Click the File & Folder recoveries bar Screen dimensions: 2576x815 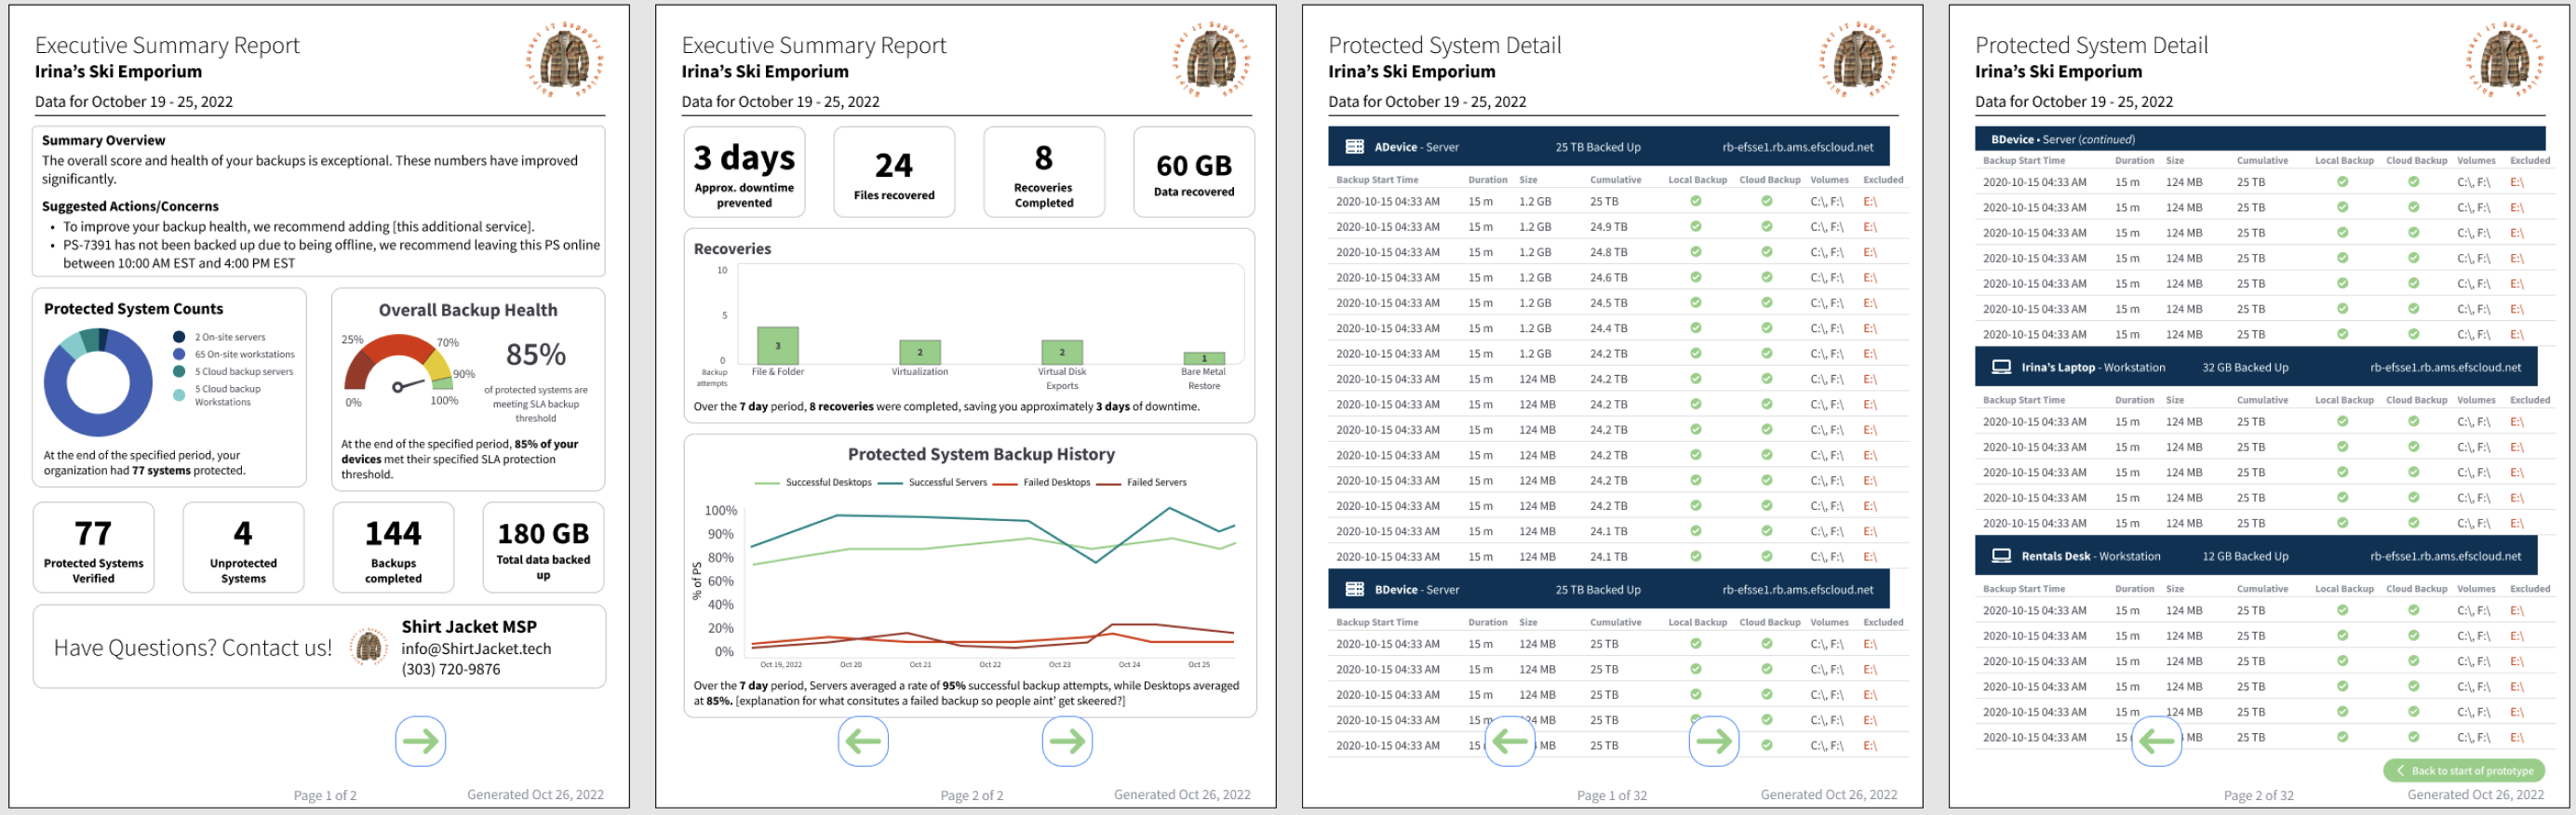click(x=777, y=346)
